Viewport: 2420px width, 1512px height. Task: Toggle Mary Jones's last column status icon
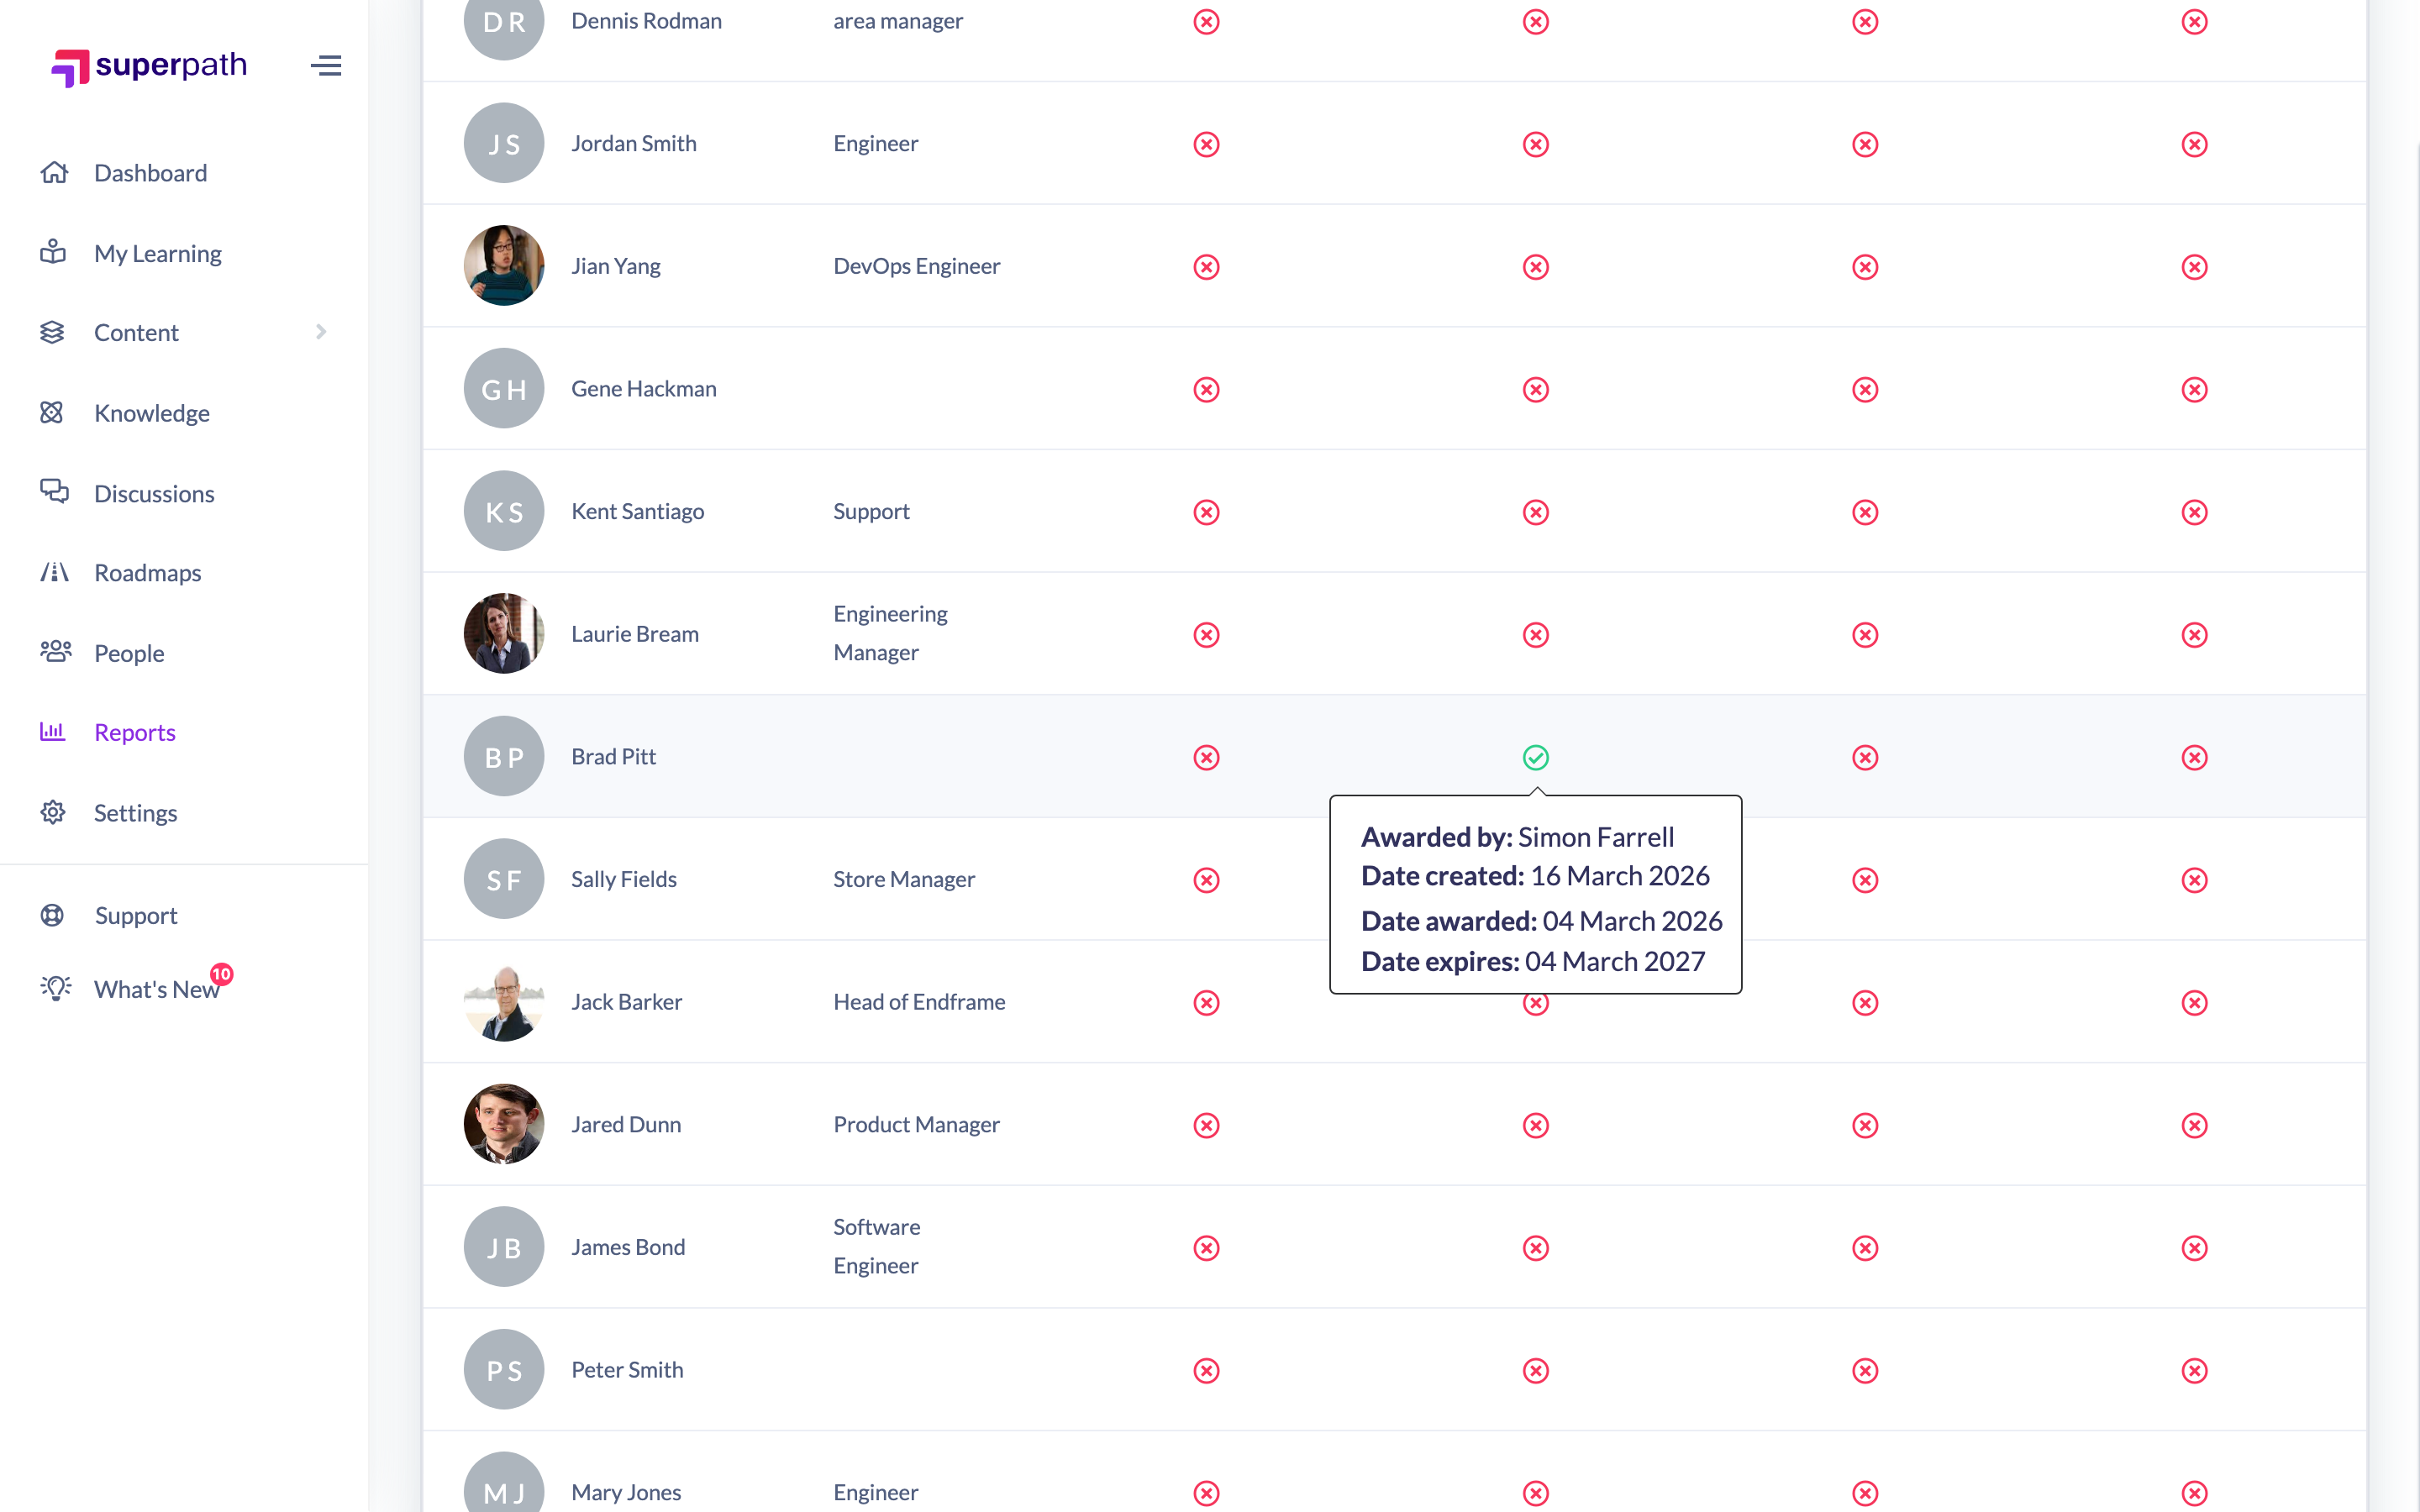tap(2195, 1493)
